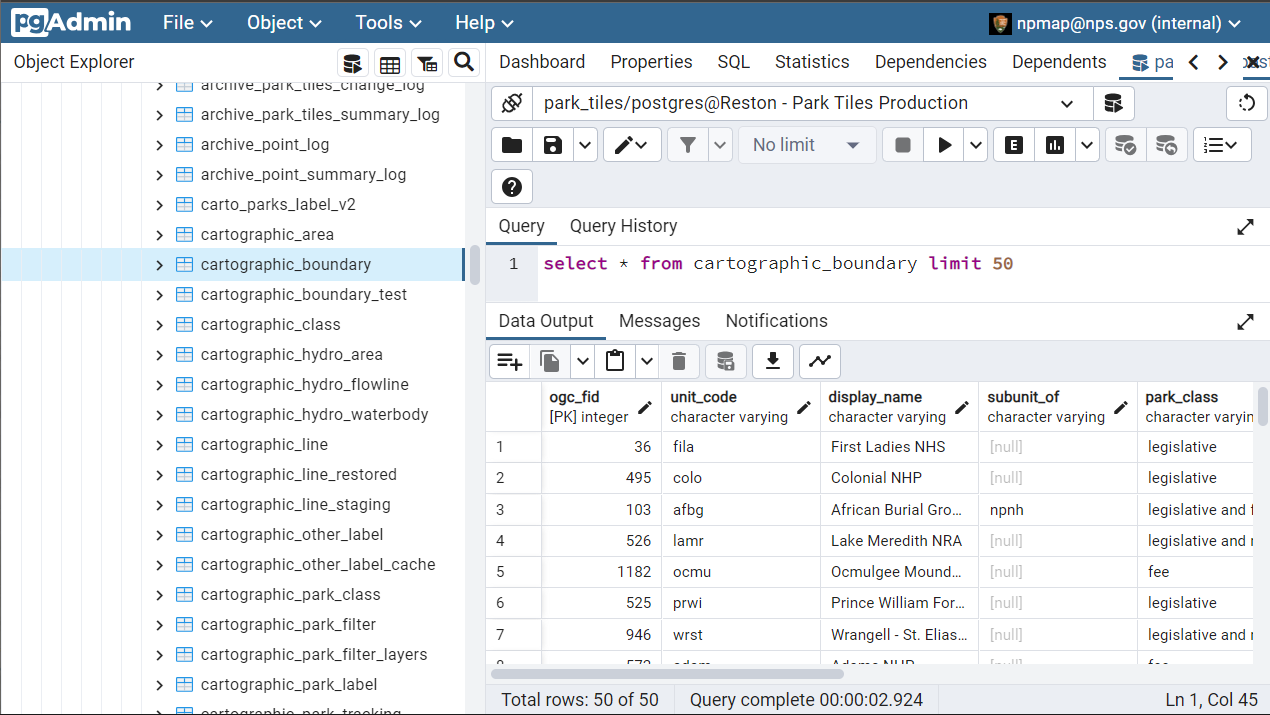
Task: Click the Filtered Rows icon in Object Explorer
Action: [x=427, y=63]
